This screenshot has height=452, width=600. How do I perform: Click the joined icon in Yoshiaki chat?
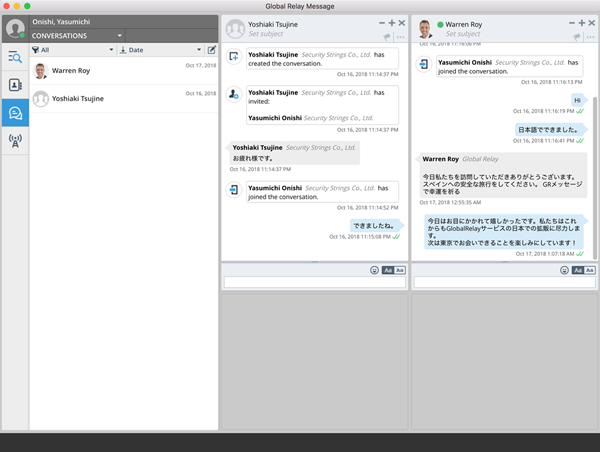[x=234, y=190]
